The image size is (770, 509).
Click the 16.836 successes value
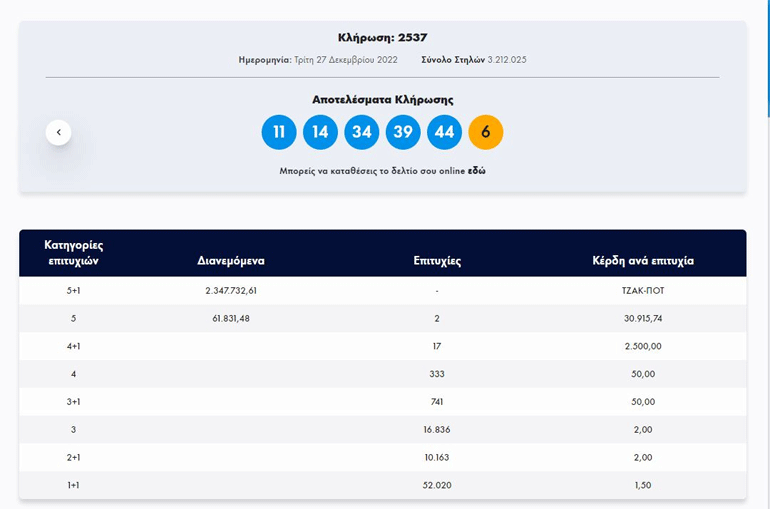tap(437, 429)
